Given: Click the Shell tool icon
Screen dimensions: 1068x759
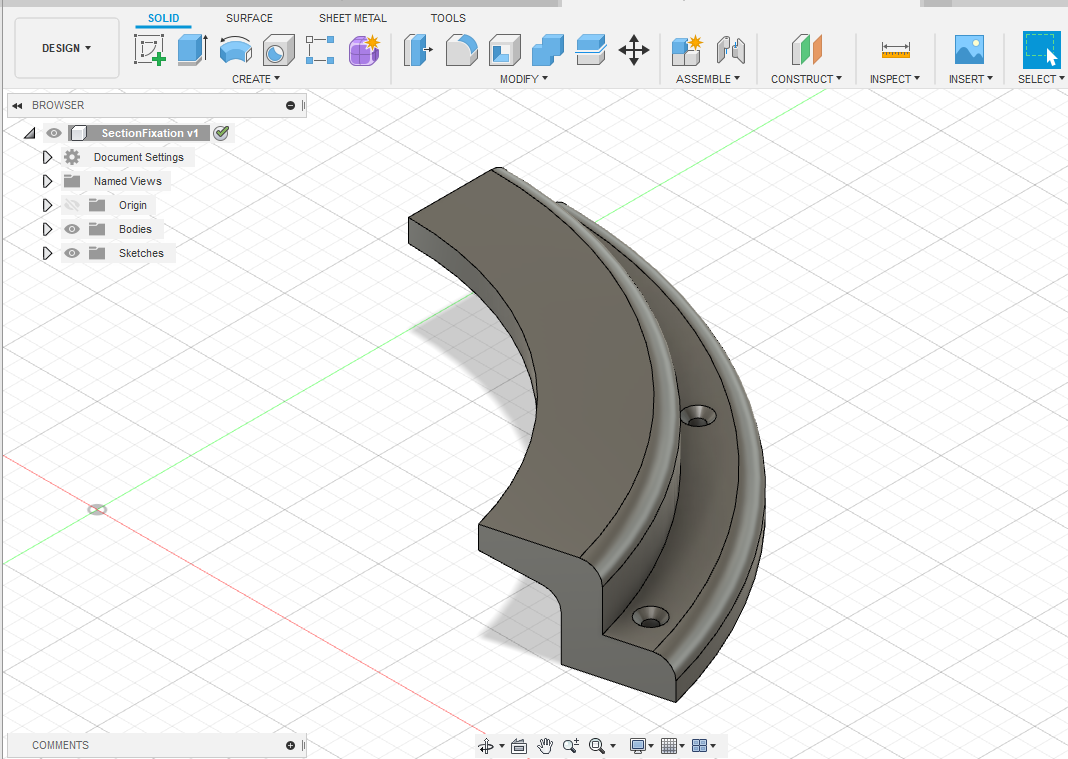Looking at the screenshot, I should point(505,49).
